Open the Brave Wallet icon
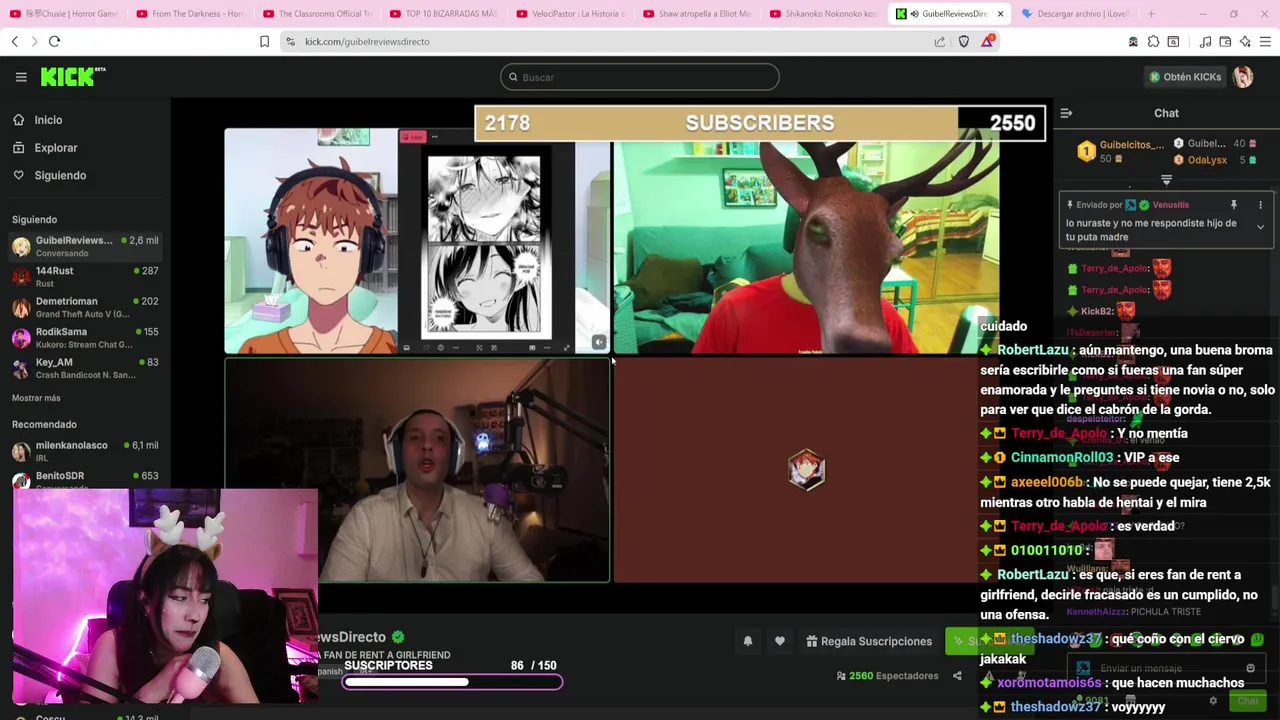1280x720 pixels. click(1225, 41)
